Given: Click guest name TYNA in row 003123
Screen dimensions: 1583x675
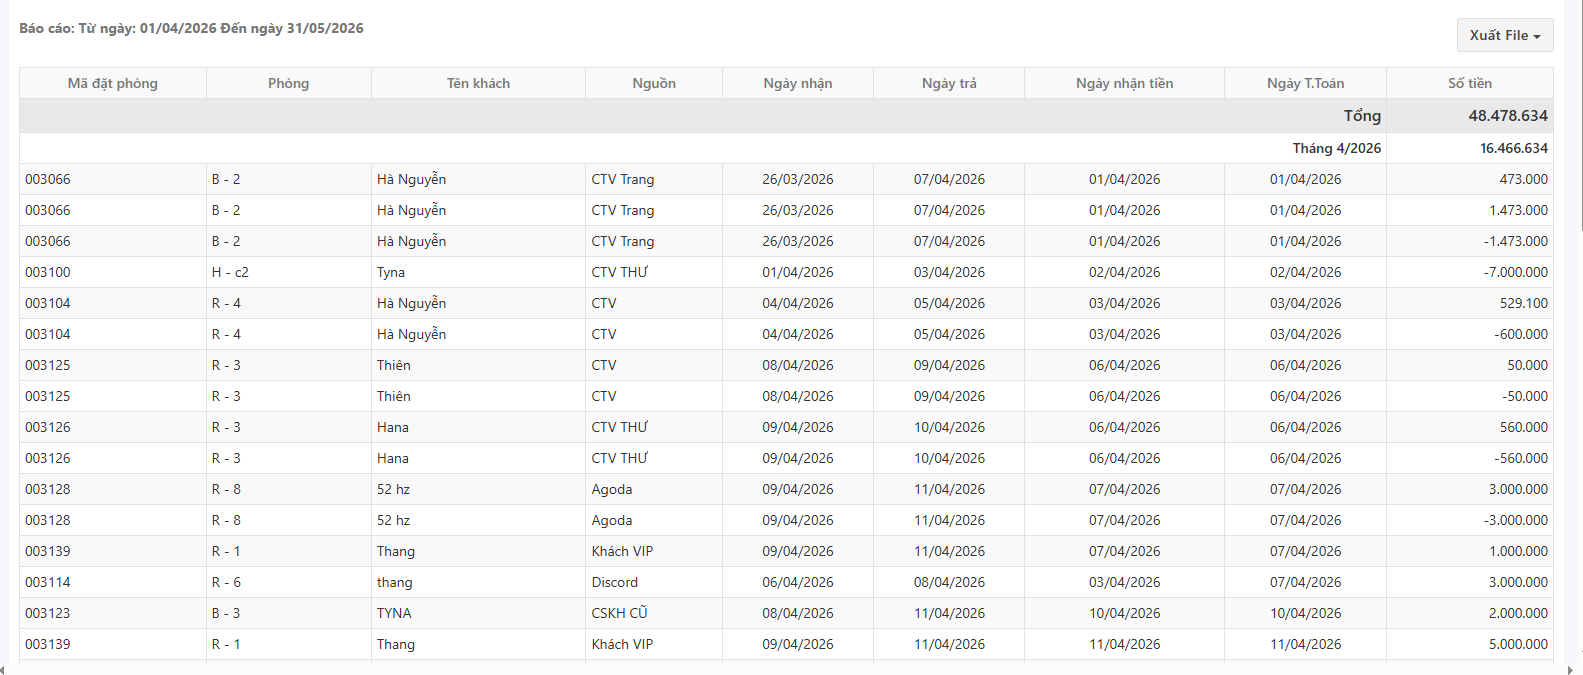Looking at the screenshot, I should click(x=394, y=613).
